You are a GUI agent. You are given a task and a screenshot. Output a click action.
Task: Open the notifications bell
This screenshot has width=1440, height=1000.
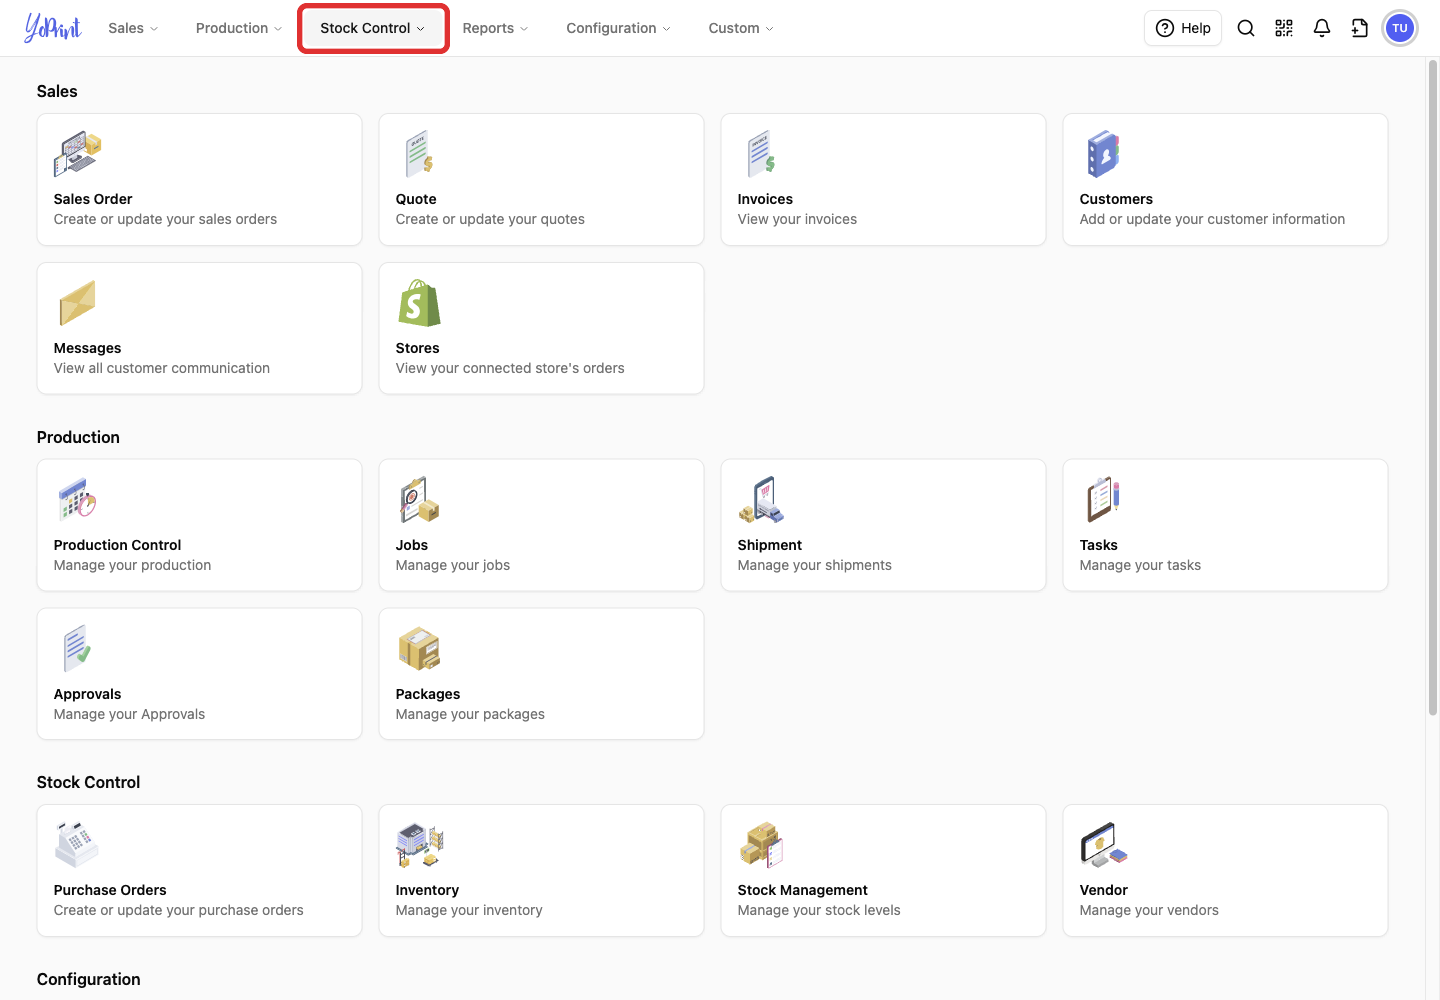[x=1322, y=28]
